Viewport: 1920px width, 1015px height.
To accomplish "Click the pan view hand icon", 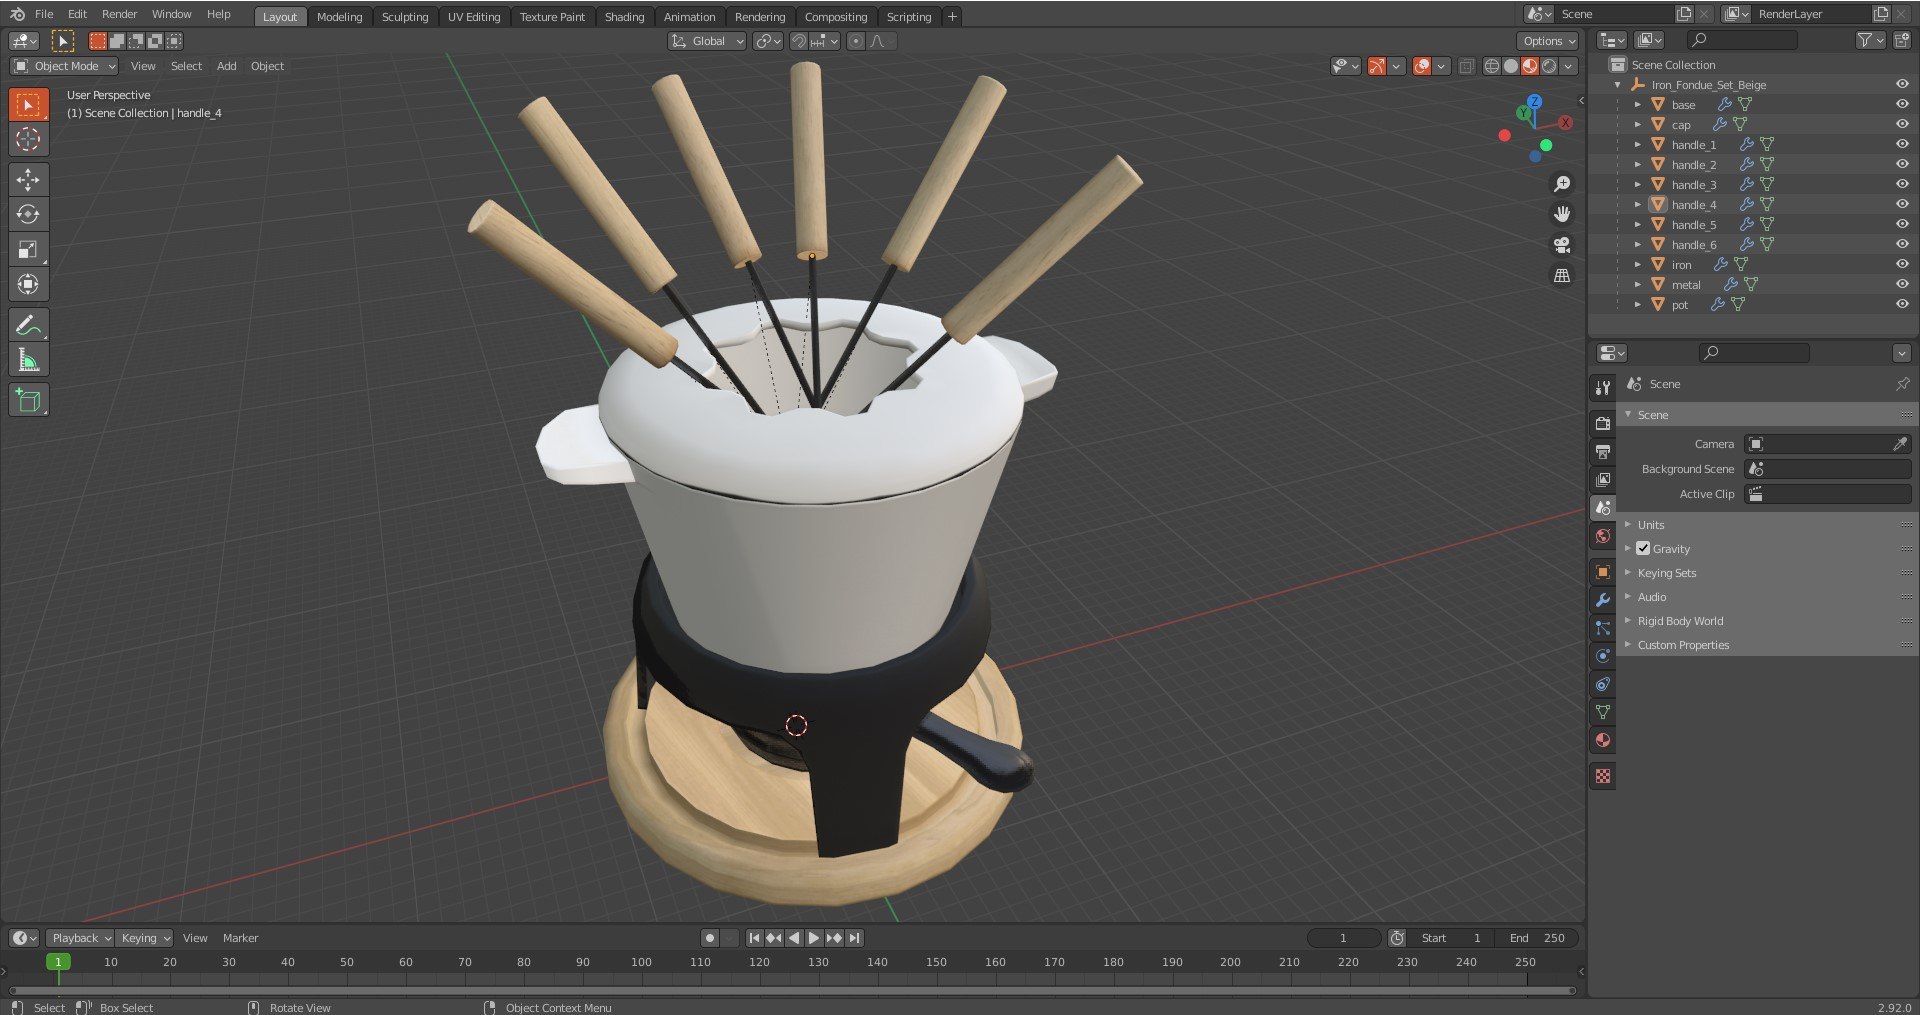I will pyautogui.click(x=1562, y=214).
